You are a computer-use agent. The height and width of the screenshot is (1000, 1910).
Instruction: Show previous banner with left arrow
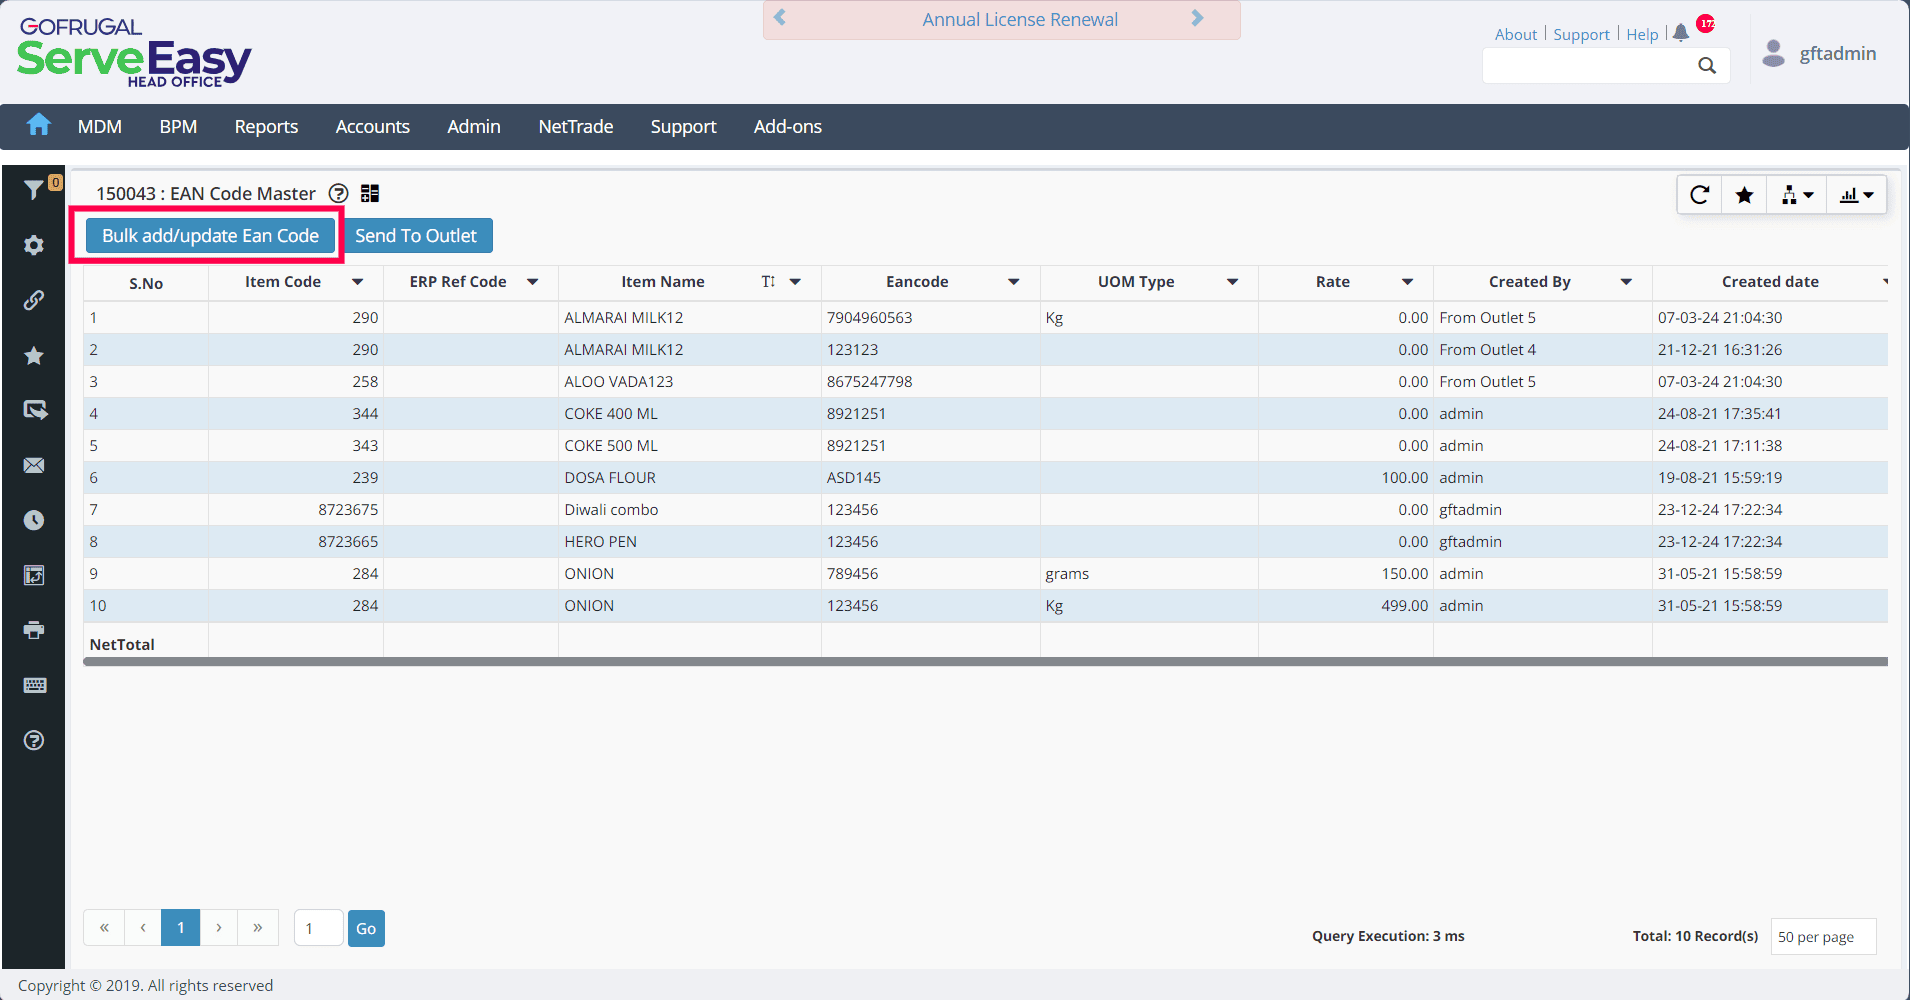[780, 18]
